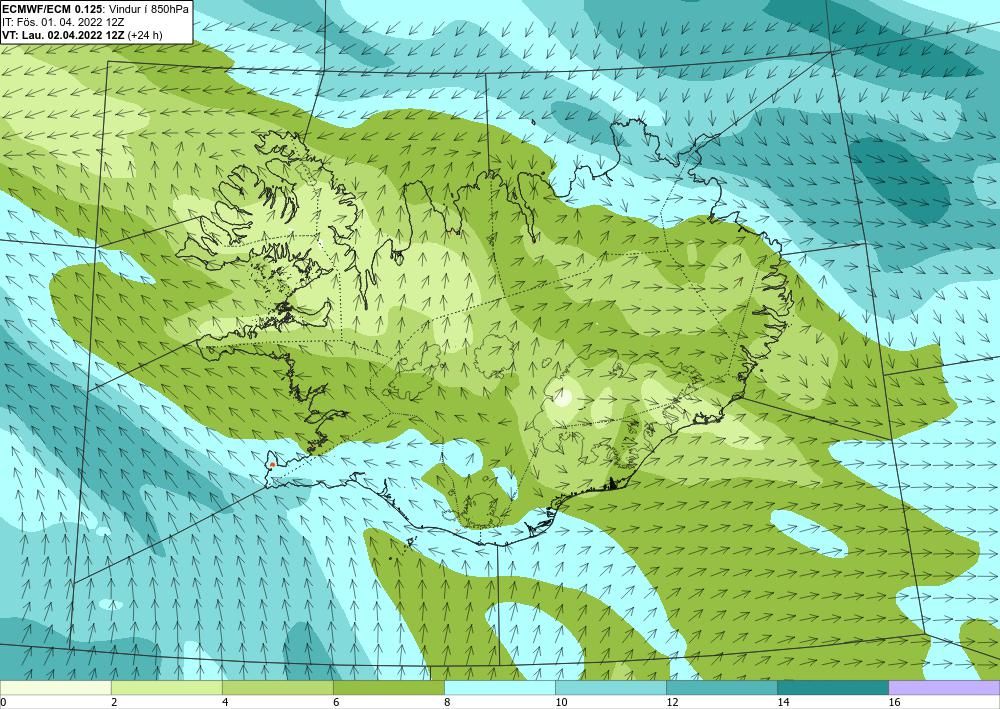The height and width of the screenshot is (709, 1000).
Task: Click the legend value label "0"
Action: 3,702
